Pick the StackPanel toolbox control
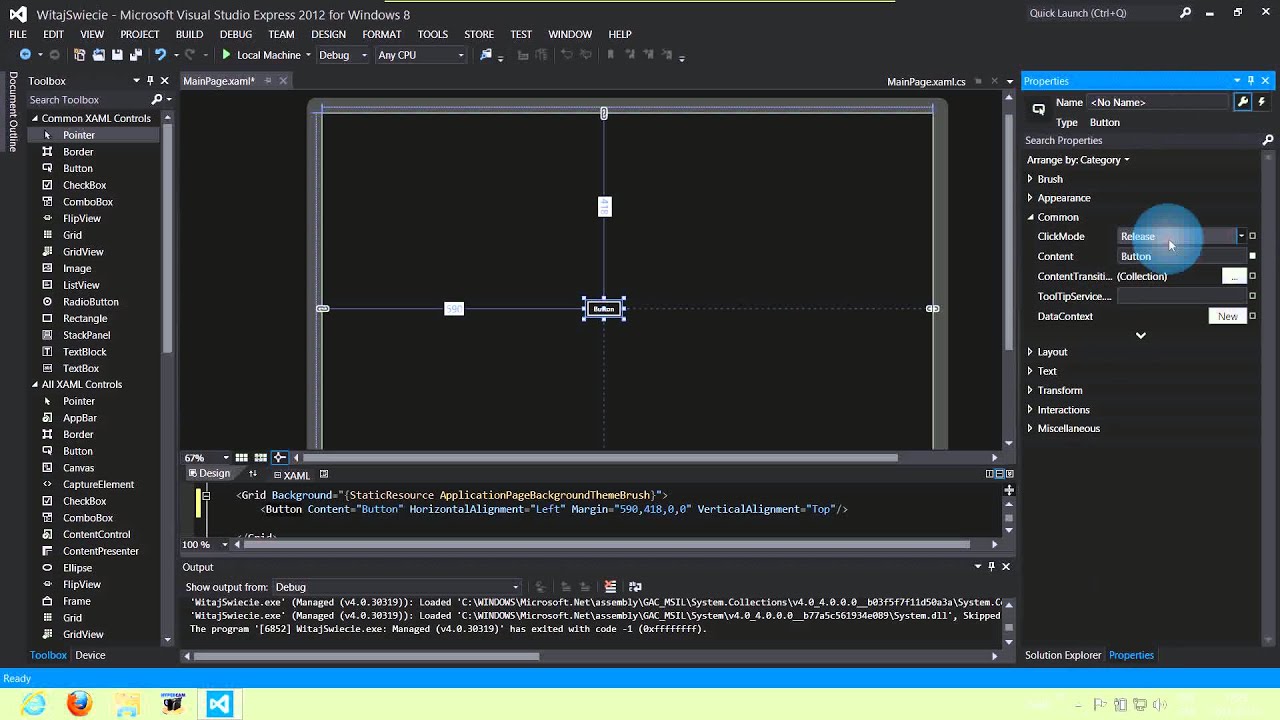This screenshot has height=720, width=1280. coord(86,335)
